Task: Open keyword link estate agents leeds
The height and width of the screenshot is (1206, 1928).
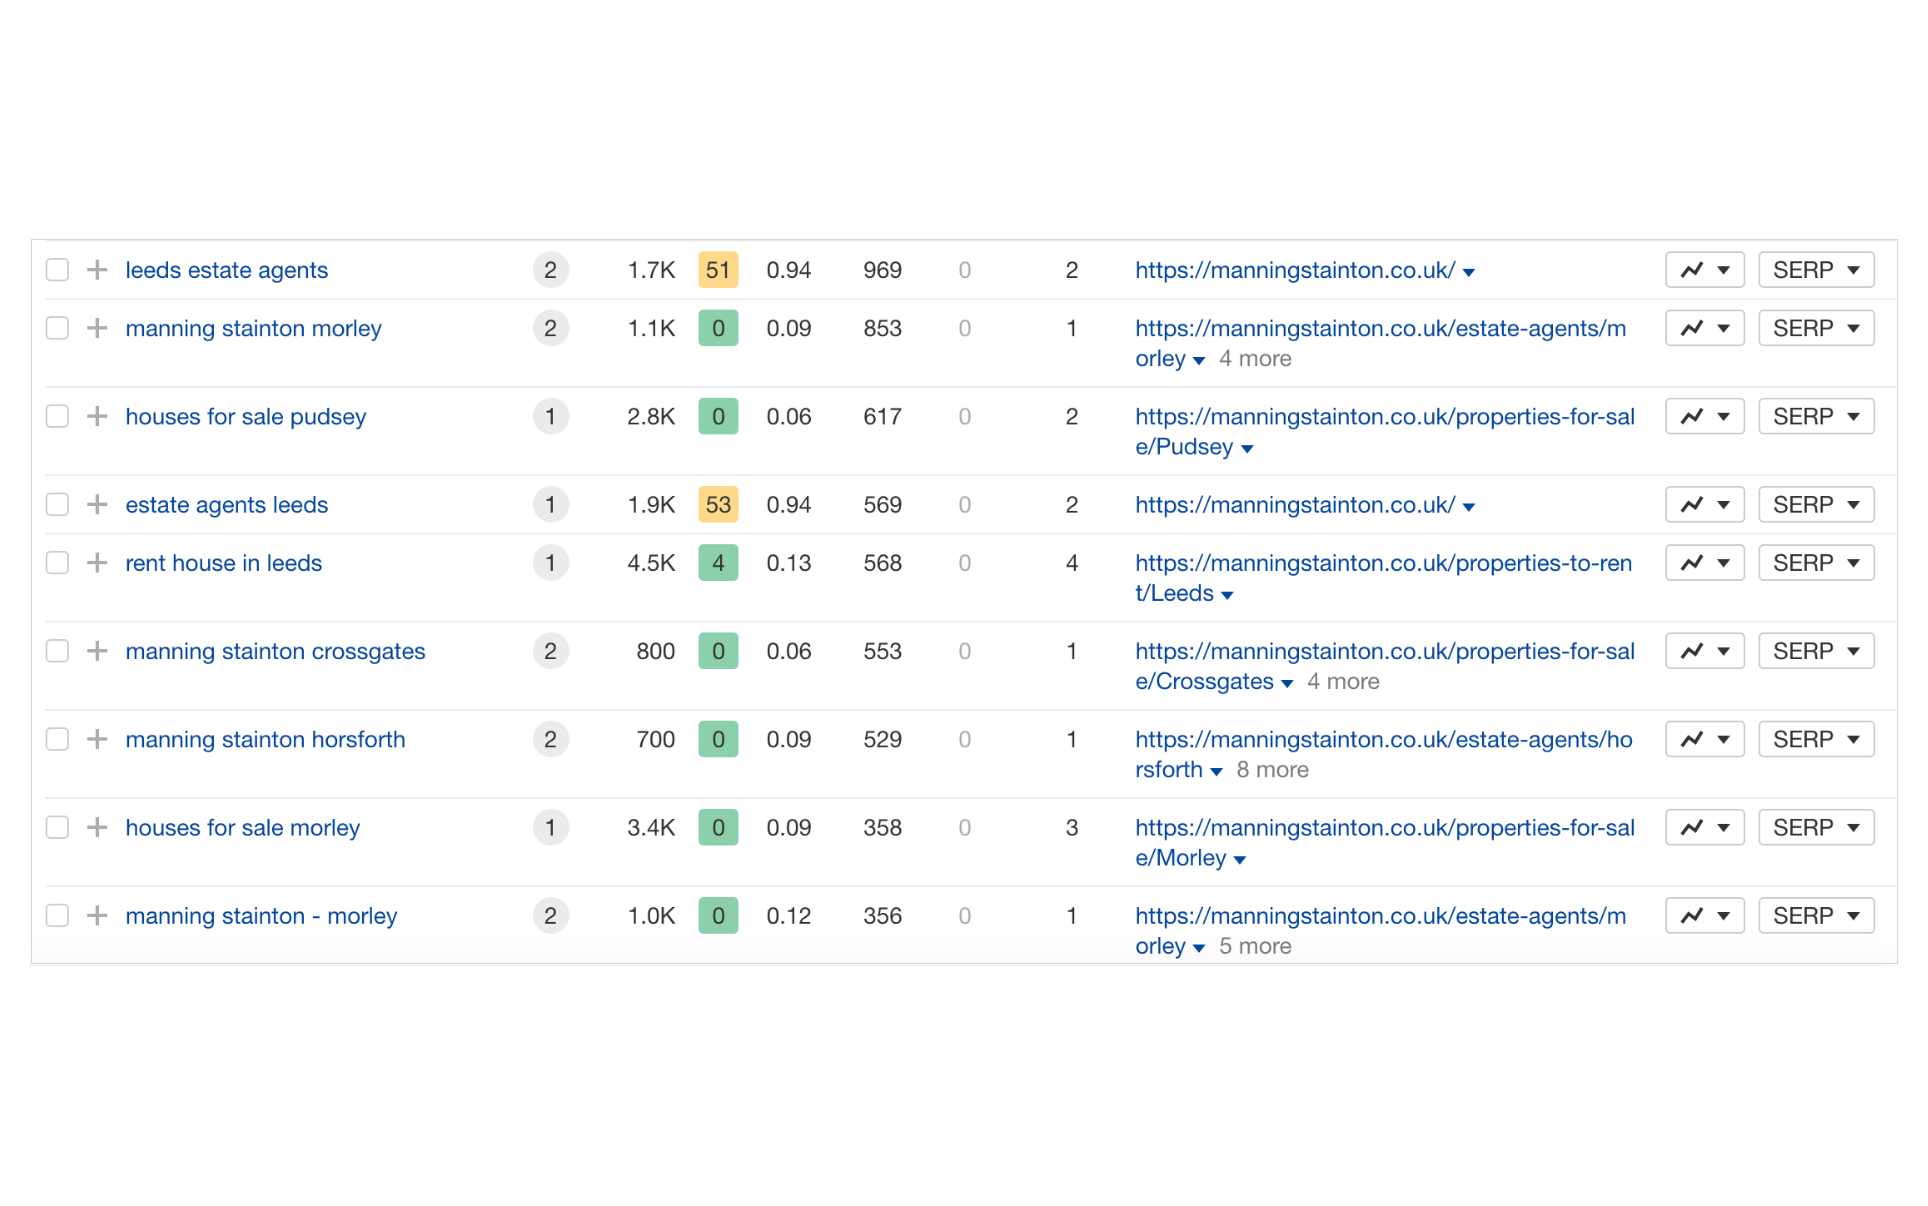Action: [227, 505]
